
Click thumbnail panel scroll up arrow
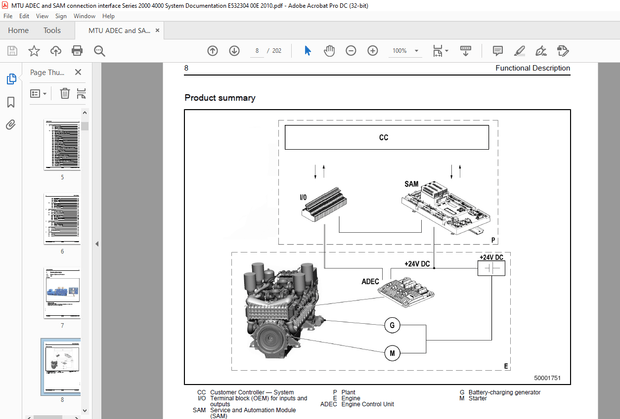pos(85,113)
